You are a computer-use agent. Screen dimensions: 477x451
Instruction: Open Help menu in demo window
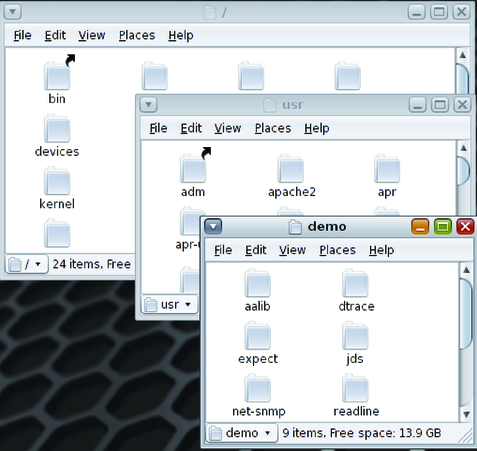(x=381, y=250)
